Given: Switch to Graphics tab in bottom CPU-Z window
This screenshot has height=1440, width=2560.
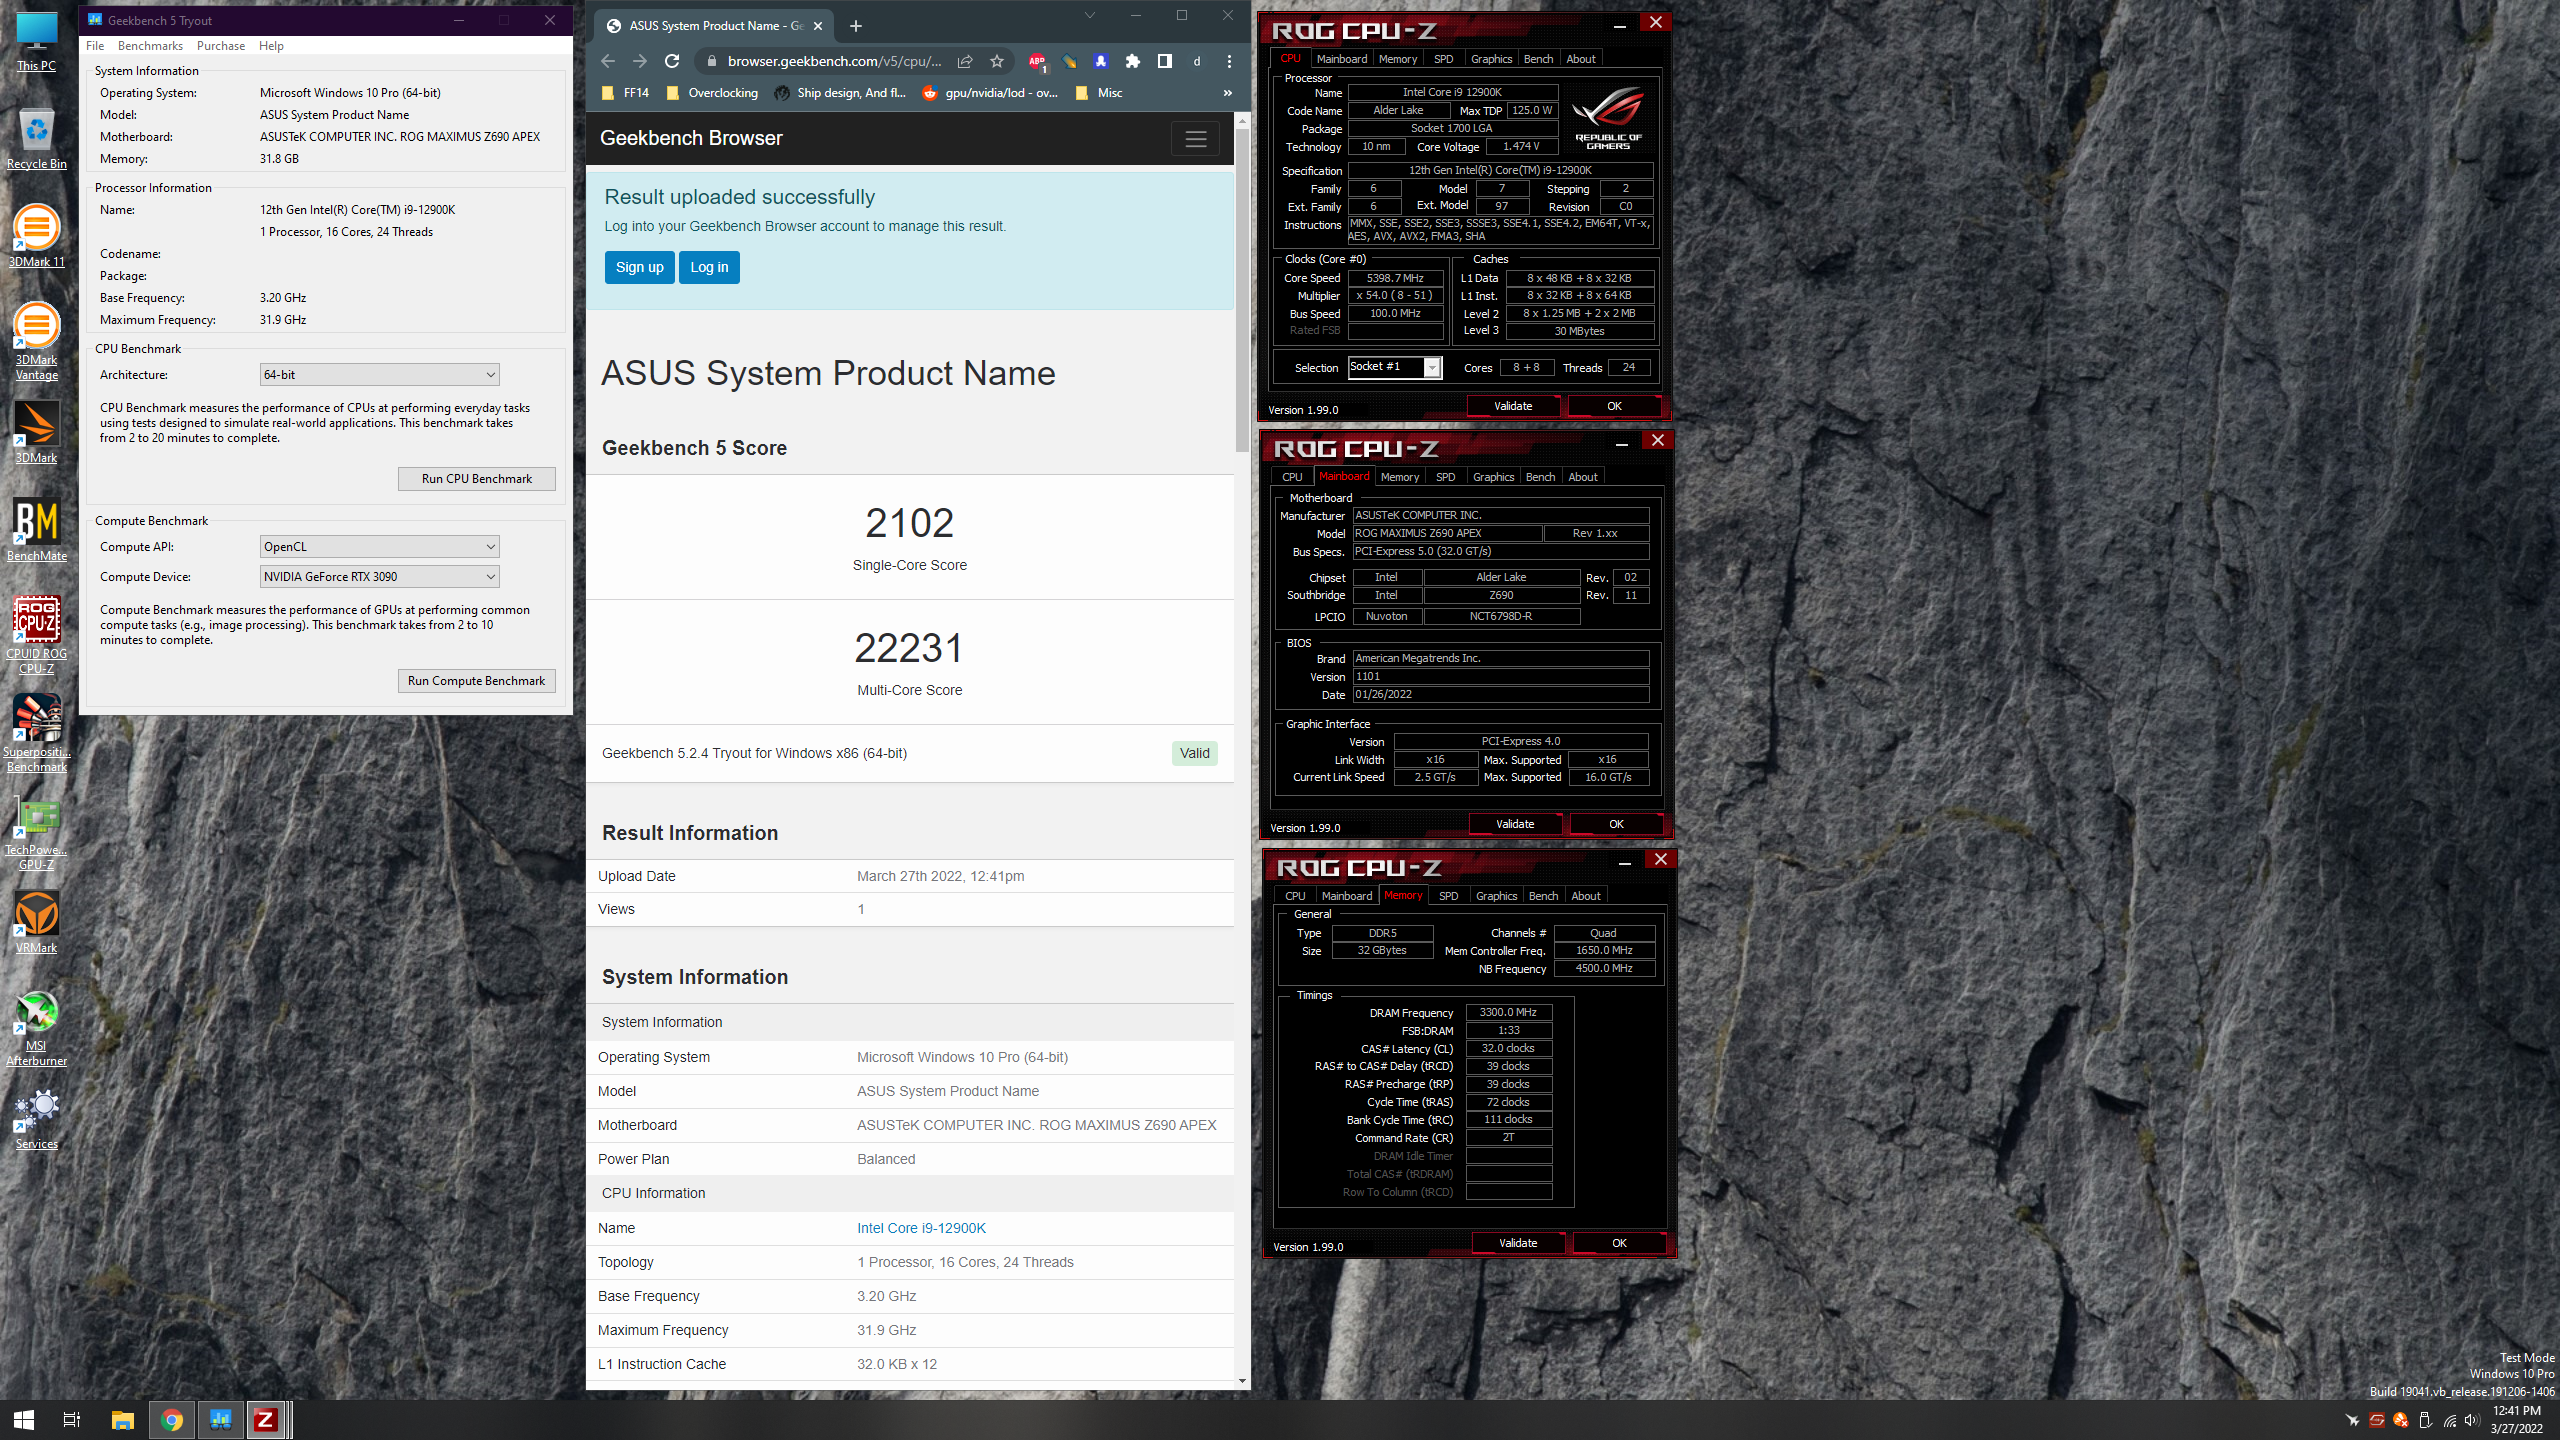Looking at the screenshot, I should pos(1496,896).
